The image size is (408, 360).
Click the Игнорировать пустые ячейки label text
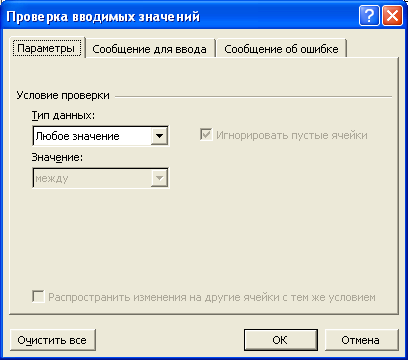292,135
